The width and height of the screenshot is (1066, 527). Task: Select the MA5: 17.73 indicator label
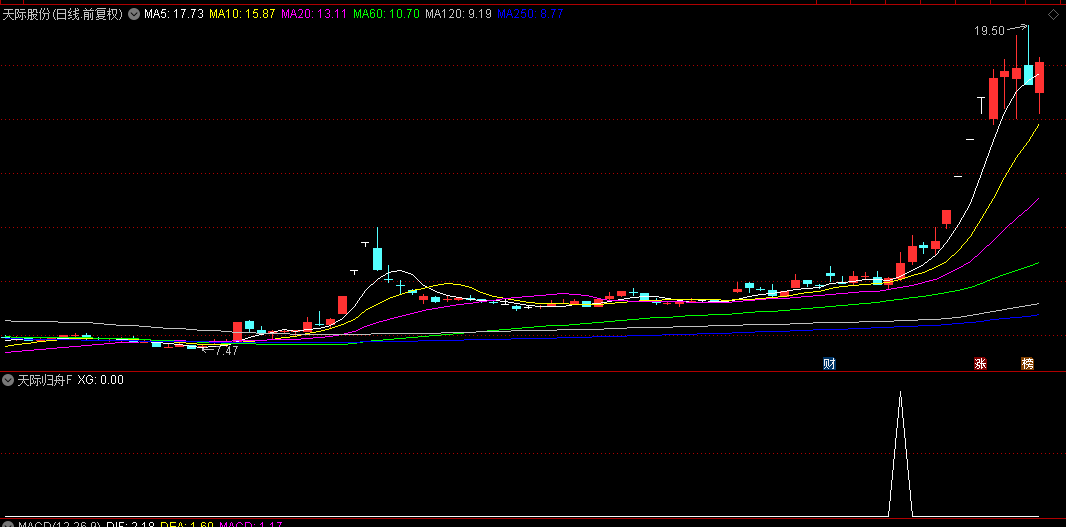[173, 14]
